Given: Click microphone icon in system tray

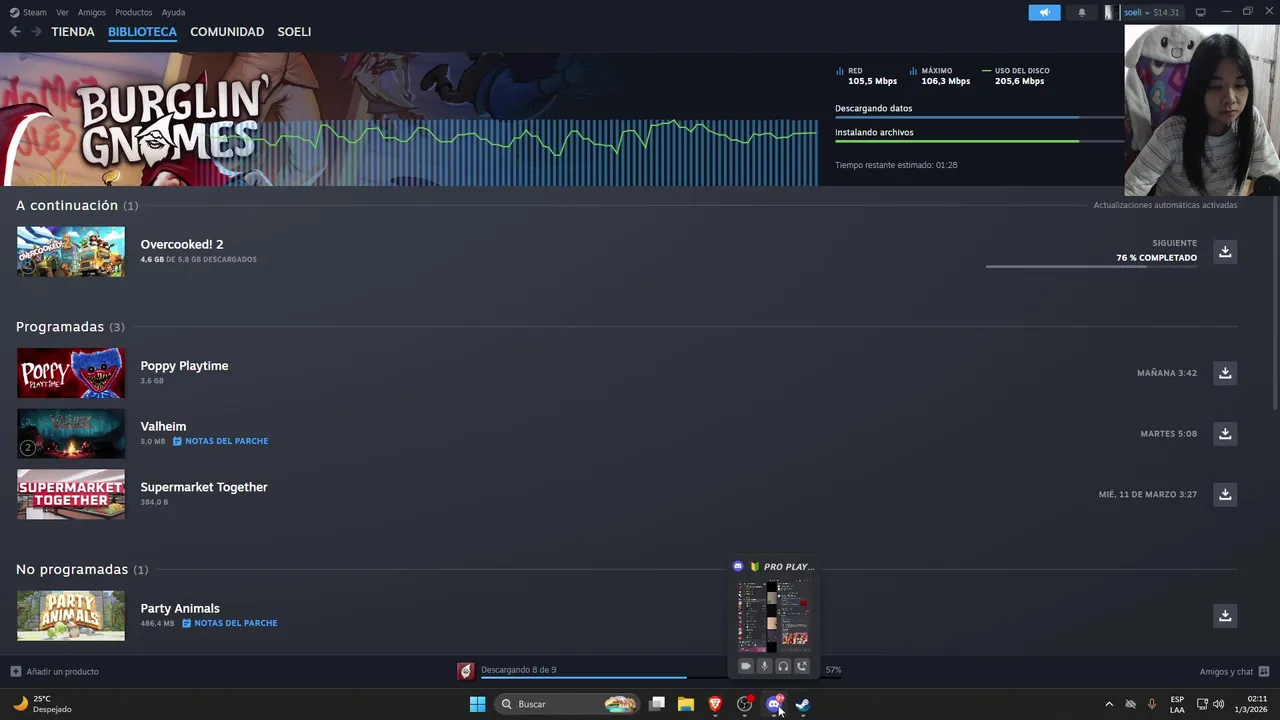Looking at the screenshot, I should coord(1152,704).
